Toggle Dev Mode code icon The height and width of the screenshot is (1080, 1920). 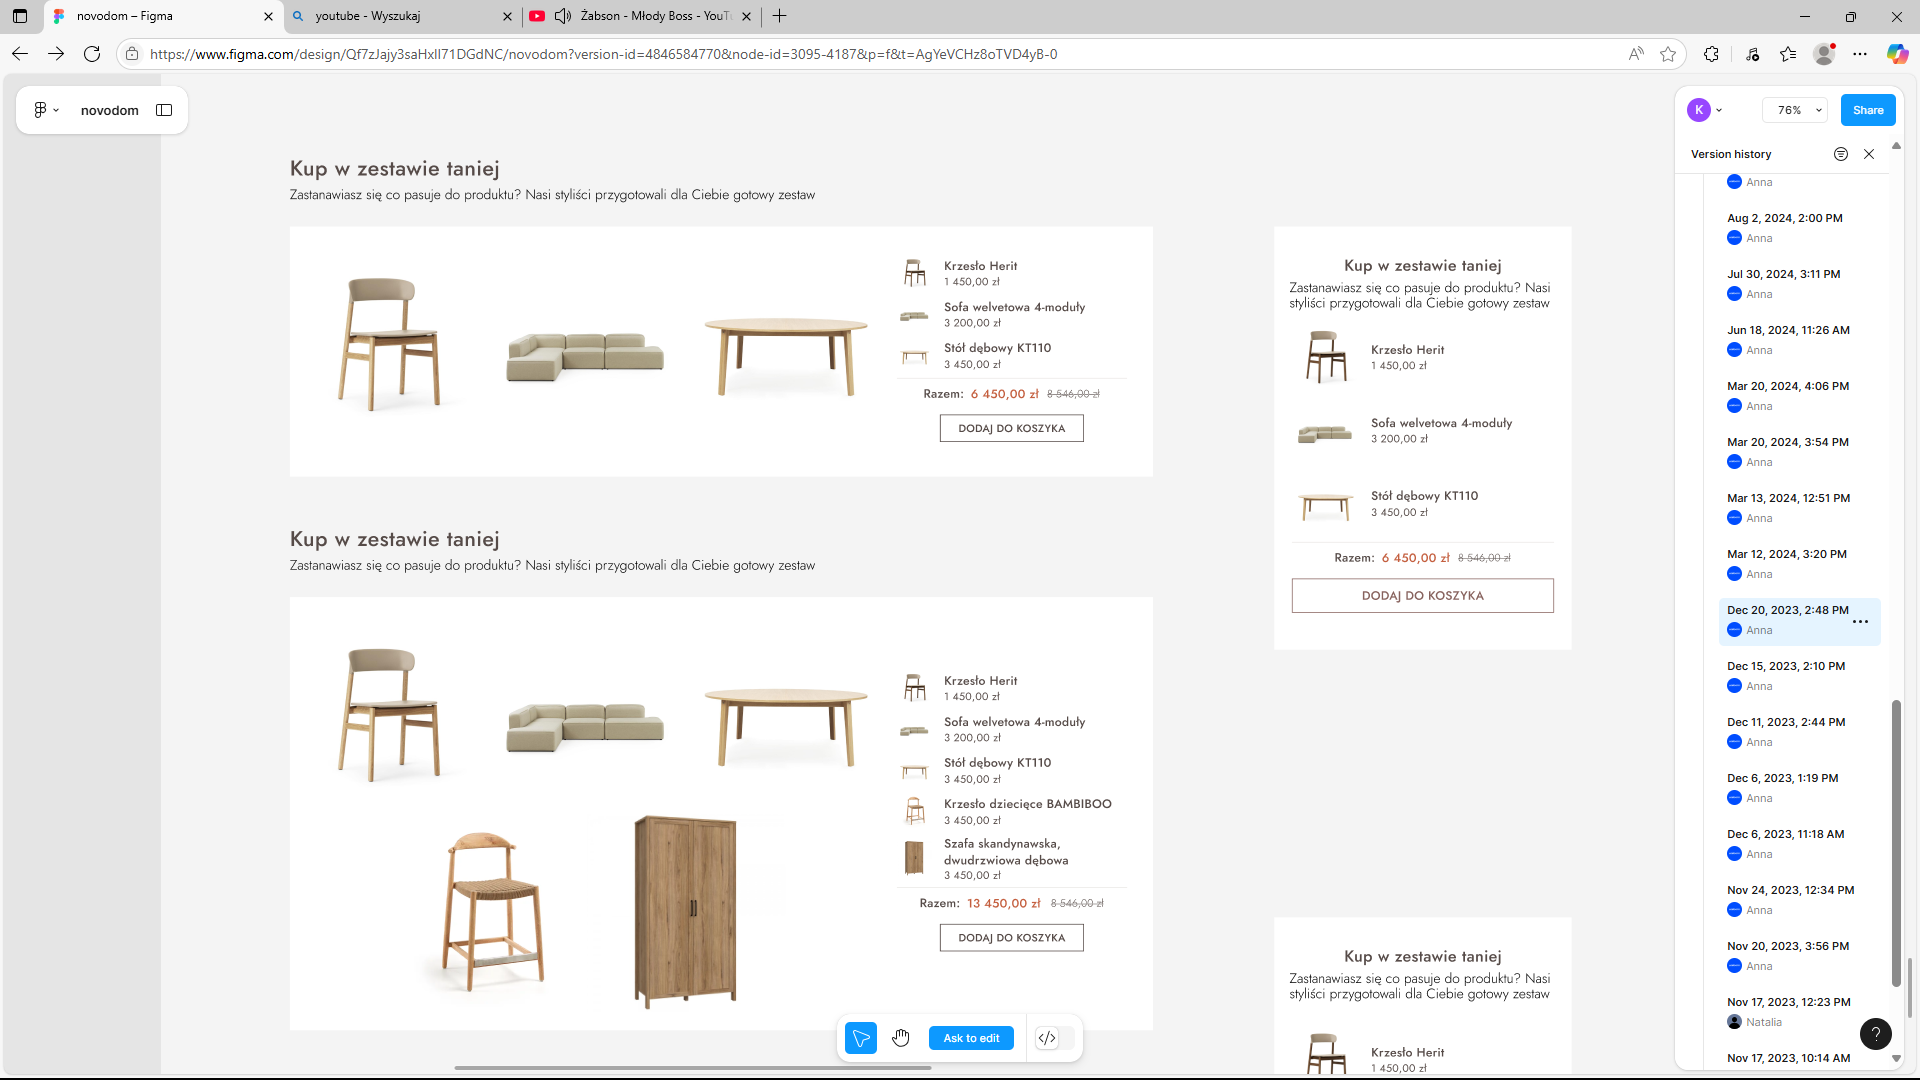1047,1038
